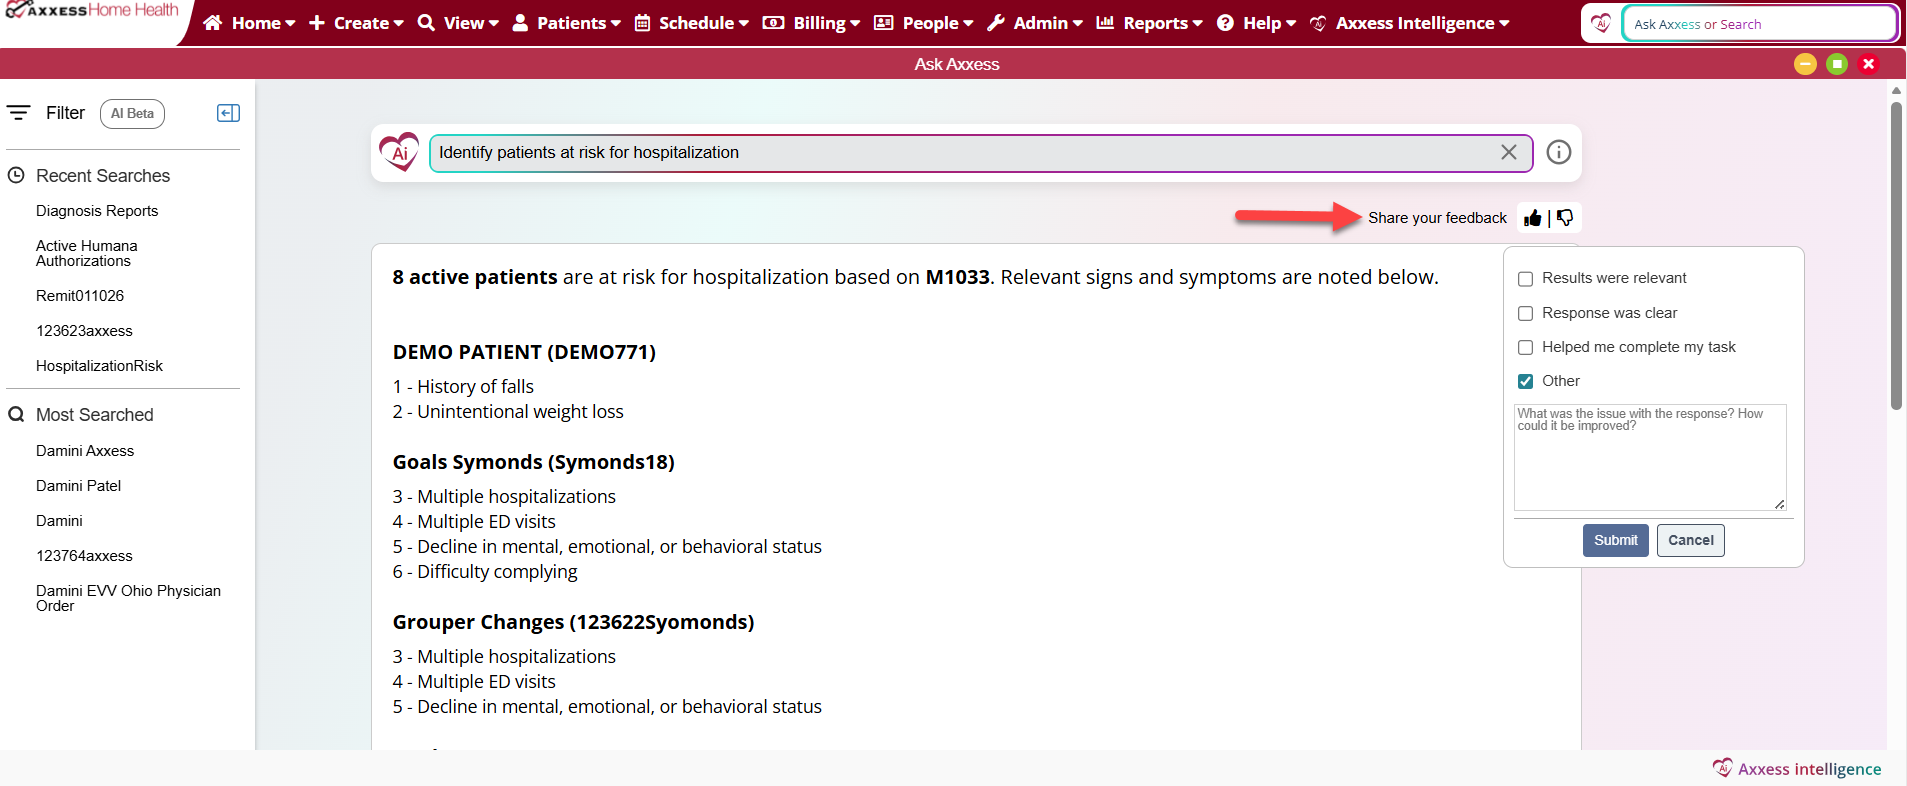Click the thumbs up feedback icon
This screenshot has width=1907, height=786.
pyautogui.click(x=1533, y=218)
